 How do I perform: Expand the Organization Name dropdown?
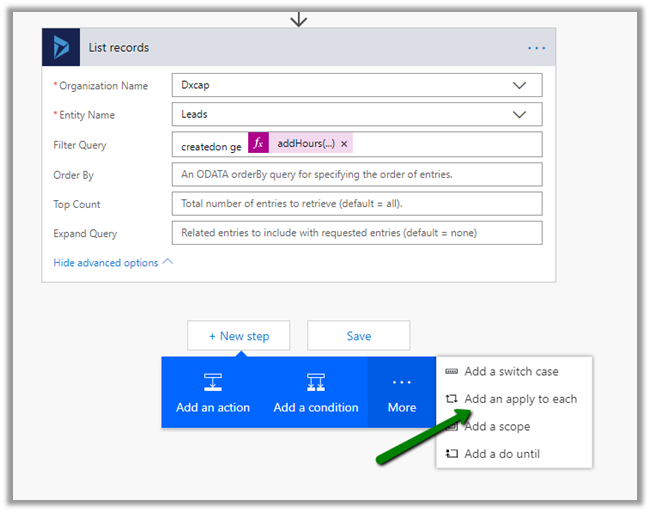pyautogui.click(x=519, y=86)
